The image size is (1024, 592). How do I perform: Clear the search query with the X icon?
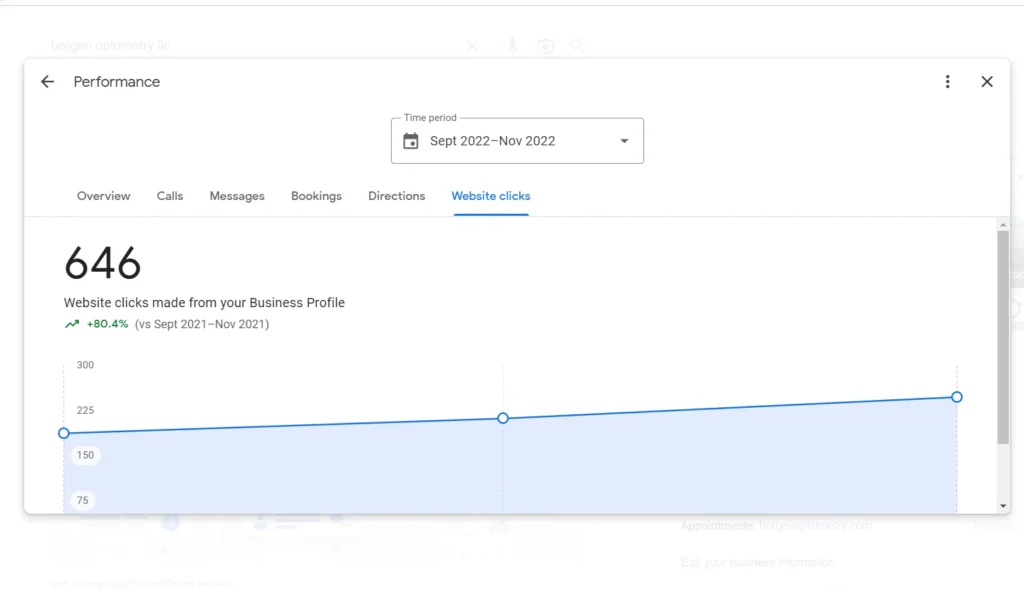472,45
